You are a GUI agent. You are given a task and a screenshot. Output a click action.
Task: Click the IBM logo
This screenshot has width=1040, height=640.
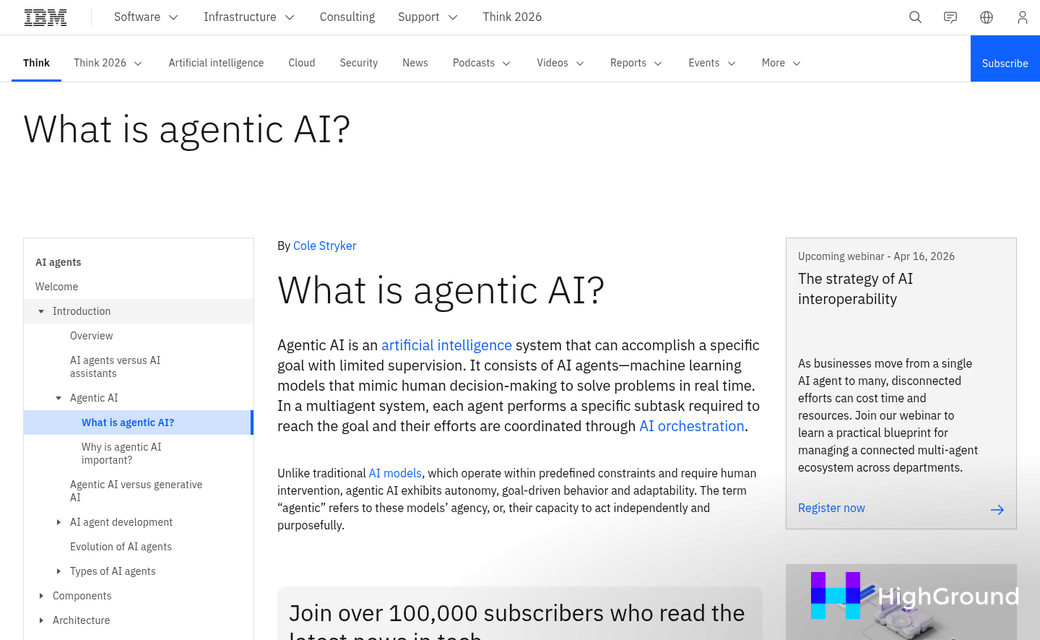(x=45, y=17)
